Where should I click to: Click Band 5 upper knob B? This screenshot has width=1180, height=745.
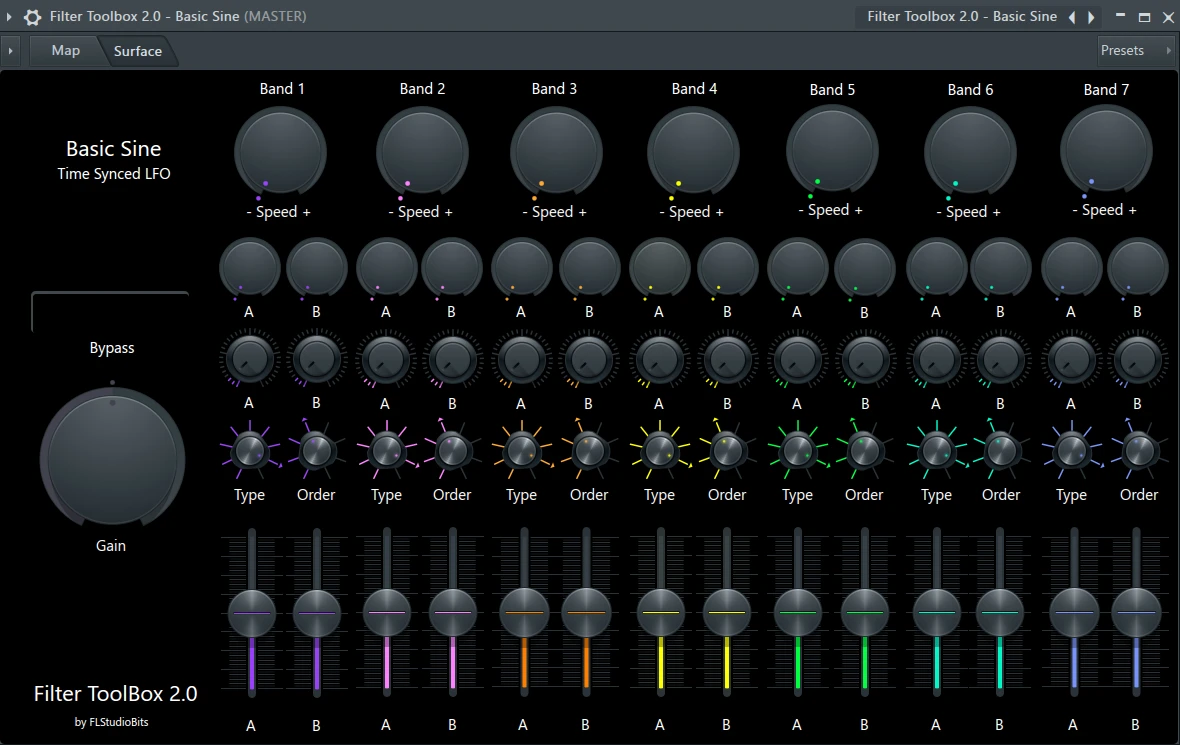coord(865,269)
